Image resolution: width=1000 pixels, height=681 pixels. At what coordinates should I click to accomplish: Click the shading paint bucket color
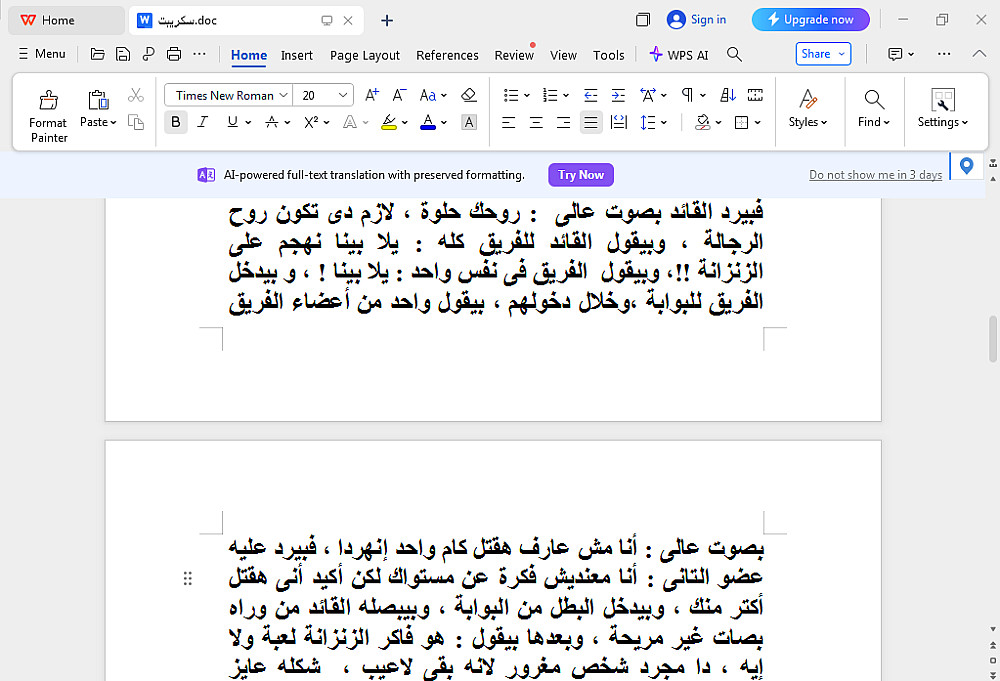point(702,122)
